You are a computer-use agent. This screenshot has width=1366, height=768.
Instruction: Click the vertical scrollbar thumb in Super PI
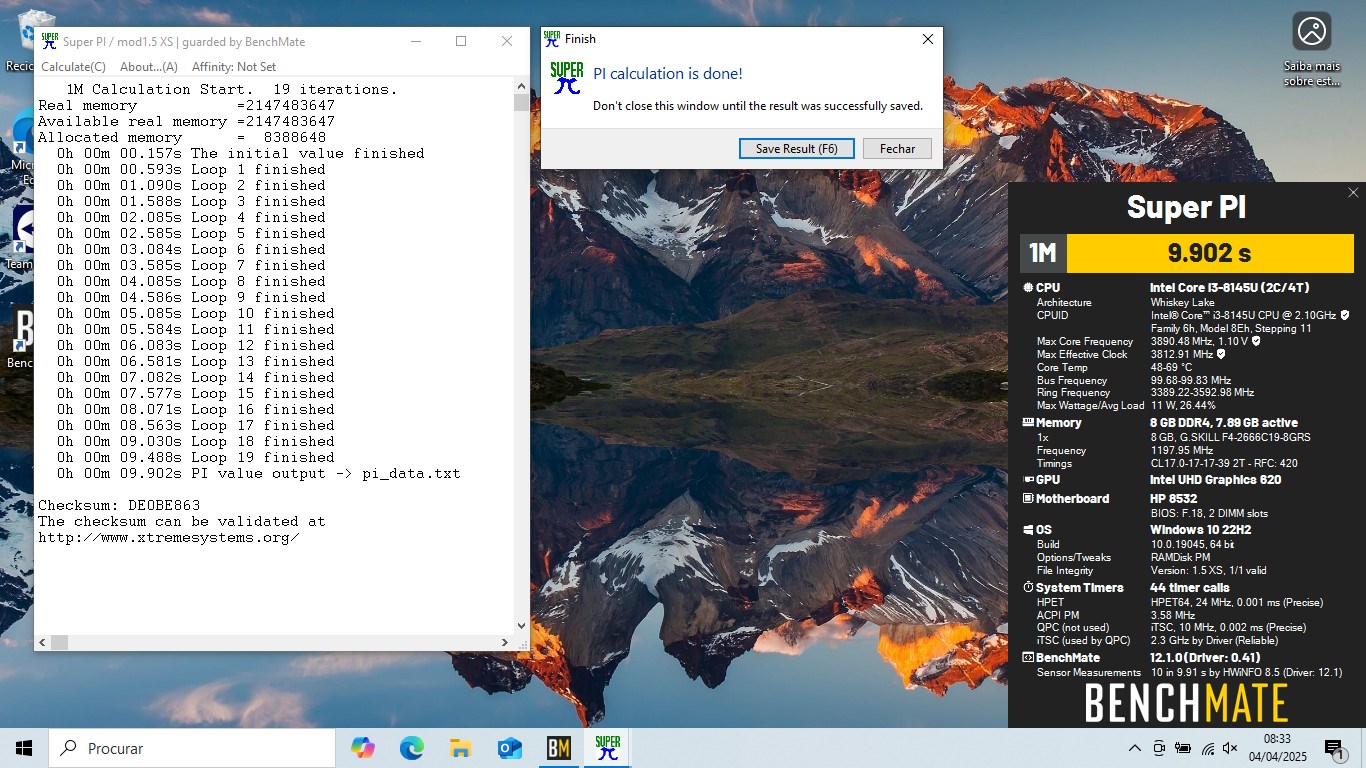pos(521,102)
